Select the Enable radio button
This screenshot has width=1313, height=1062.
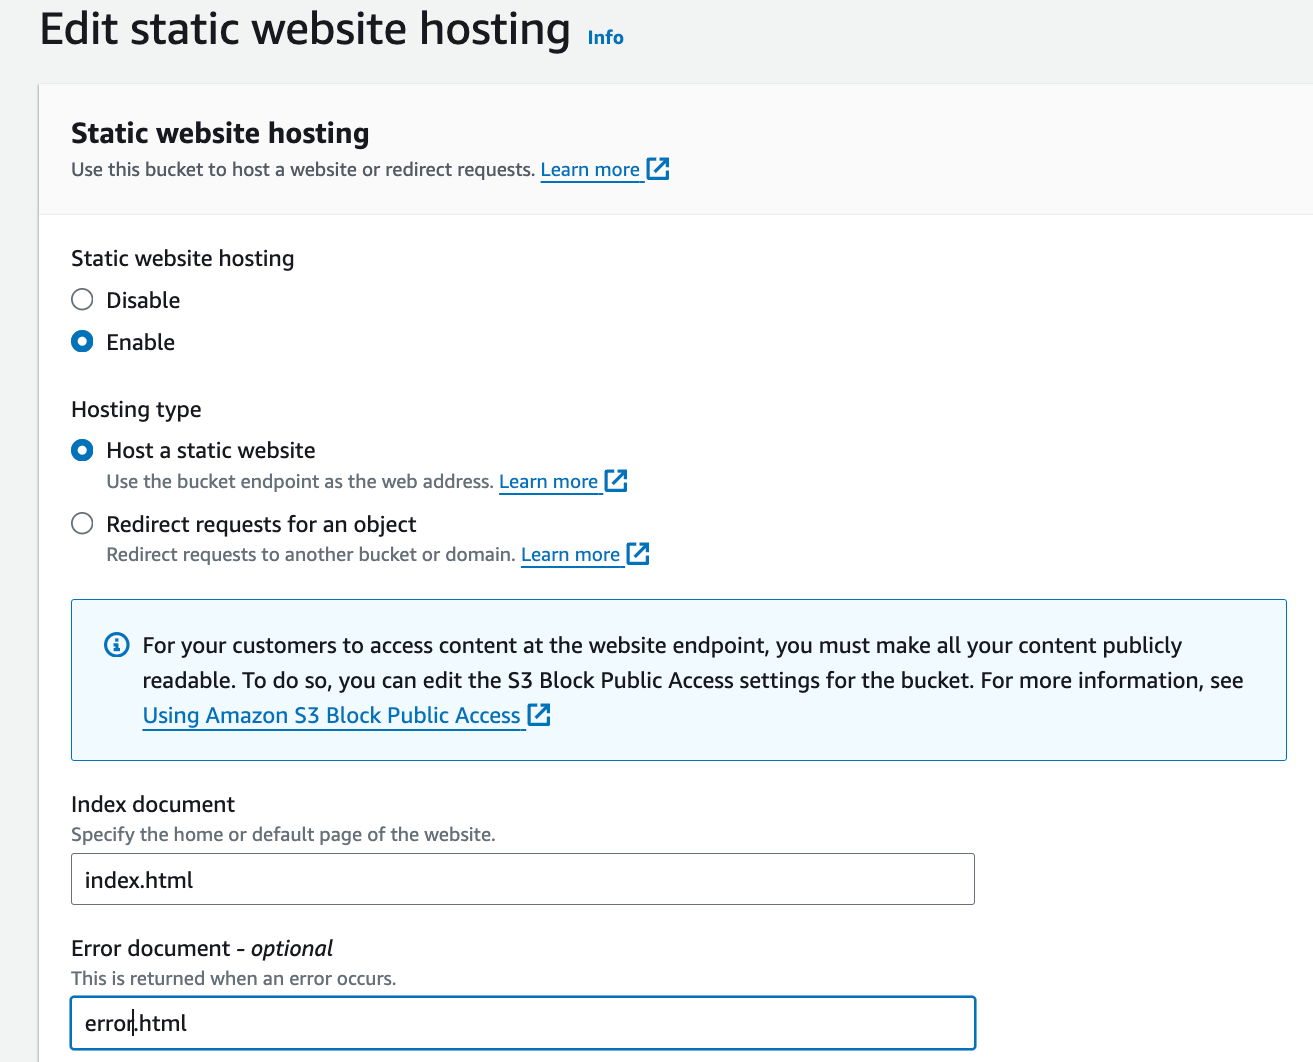[83, 342]
